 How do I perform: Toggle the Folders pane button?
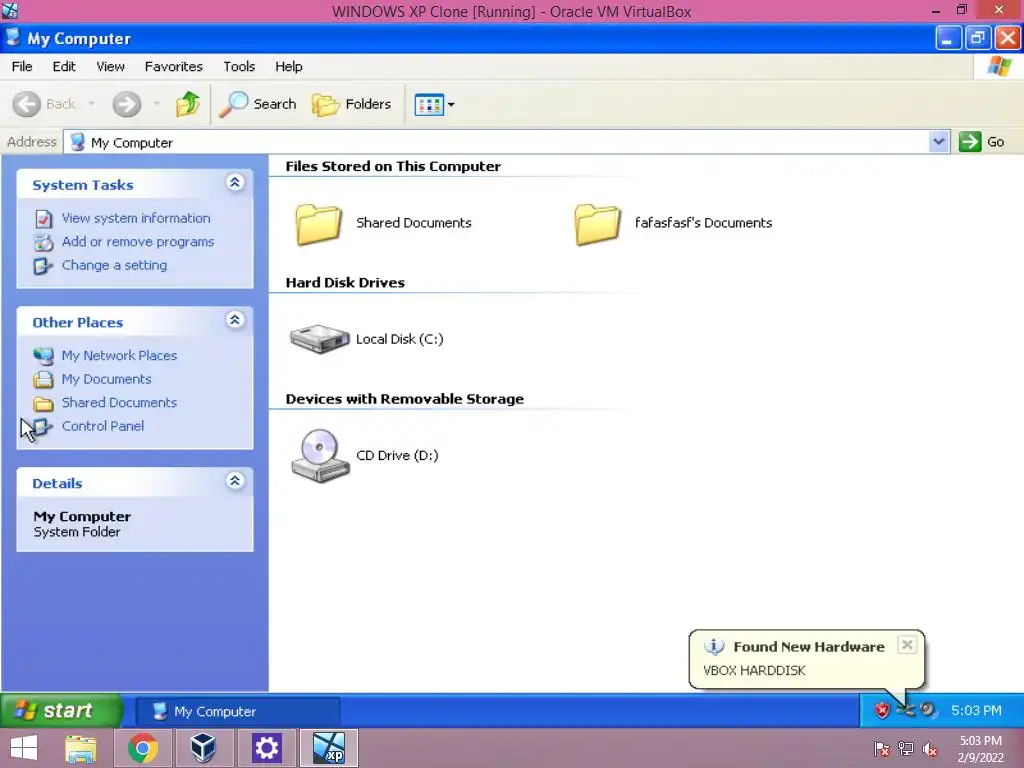[x=352, y=104]
